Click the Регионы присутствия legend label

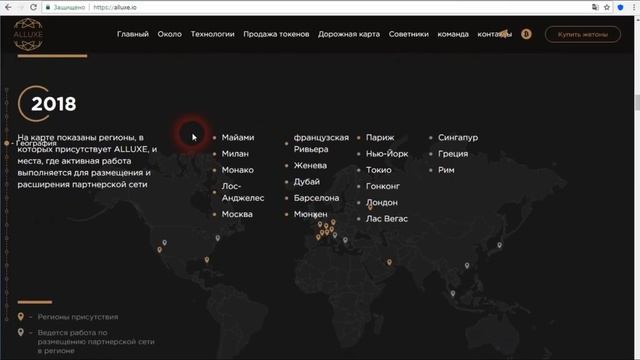[78, 317]
